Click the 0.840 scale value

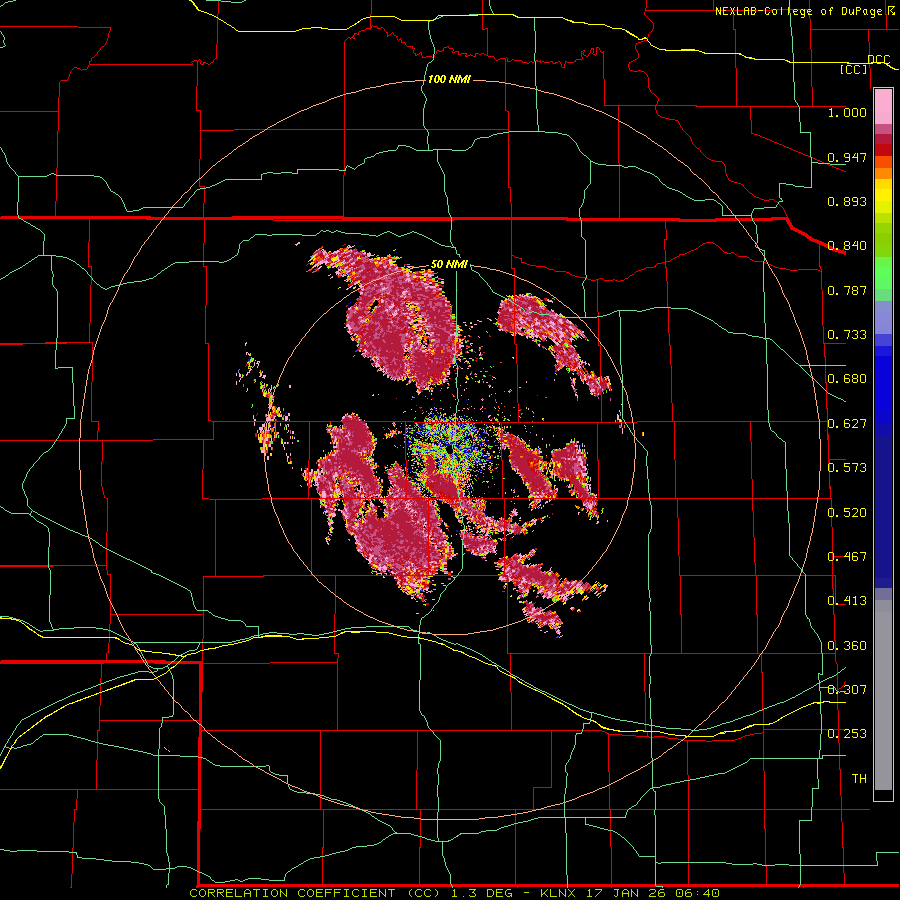847,246
